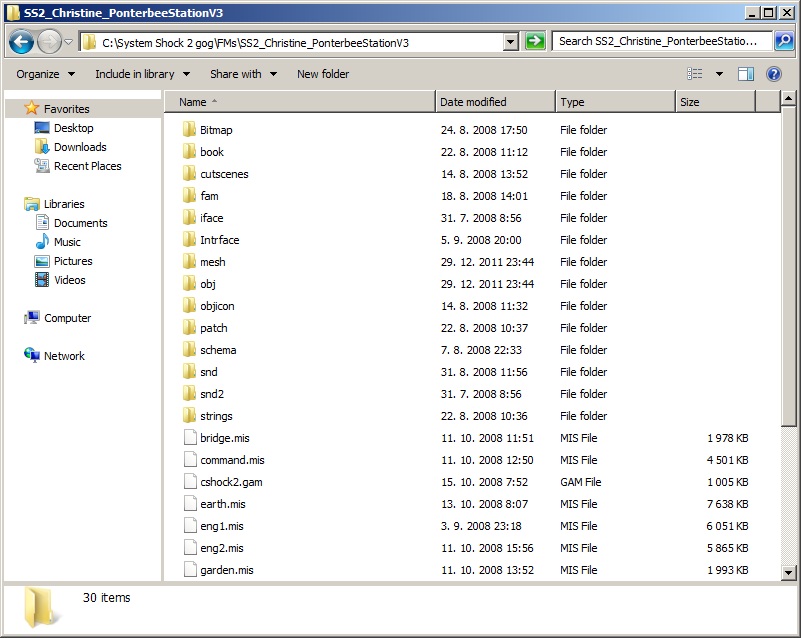Open Desktop in the navigation pane
801x638 pixels.
click(x=64, y=128)
